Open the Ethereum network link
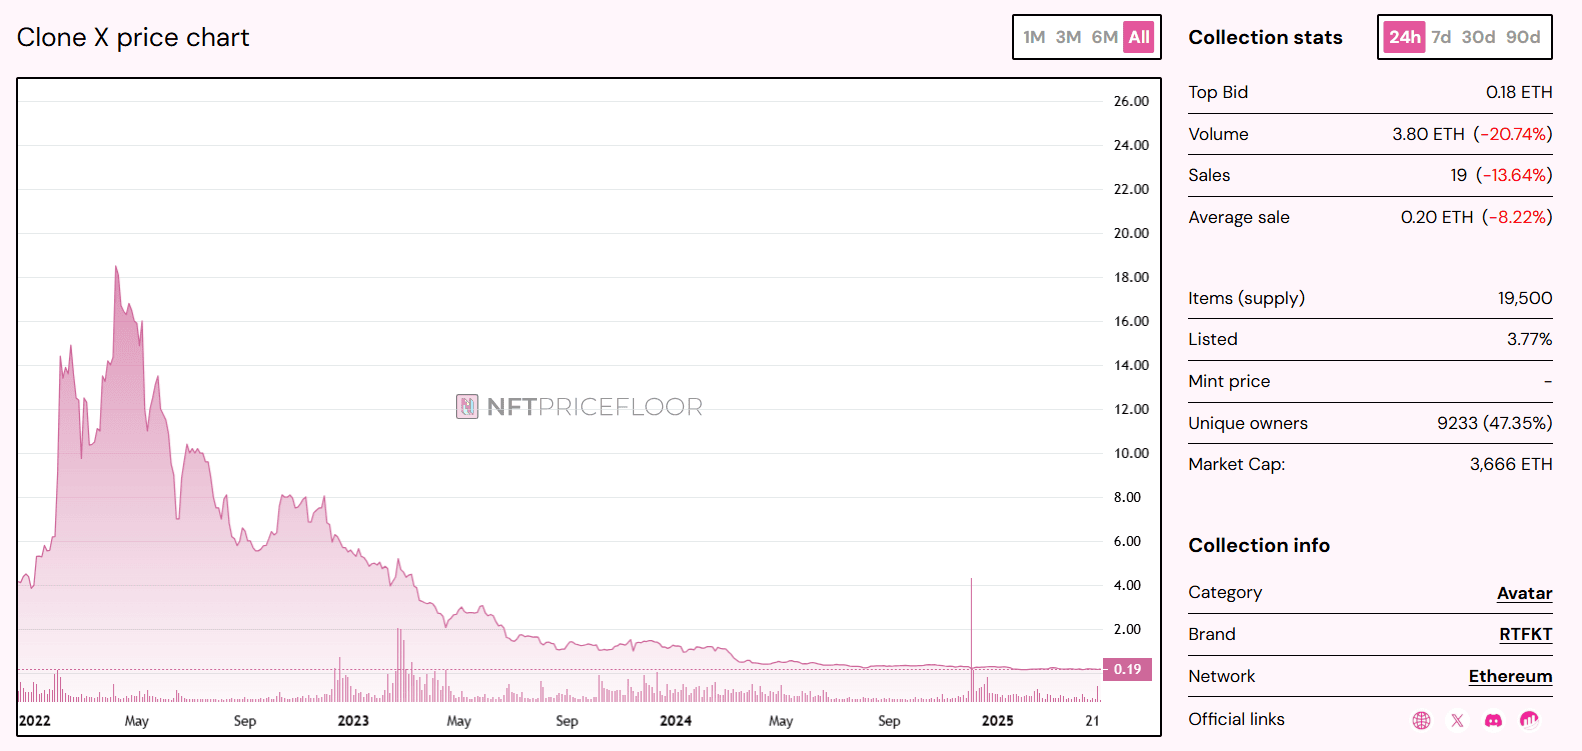 tap(1510, 676)
